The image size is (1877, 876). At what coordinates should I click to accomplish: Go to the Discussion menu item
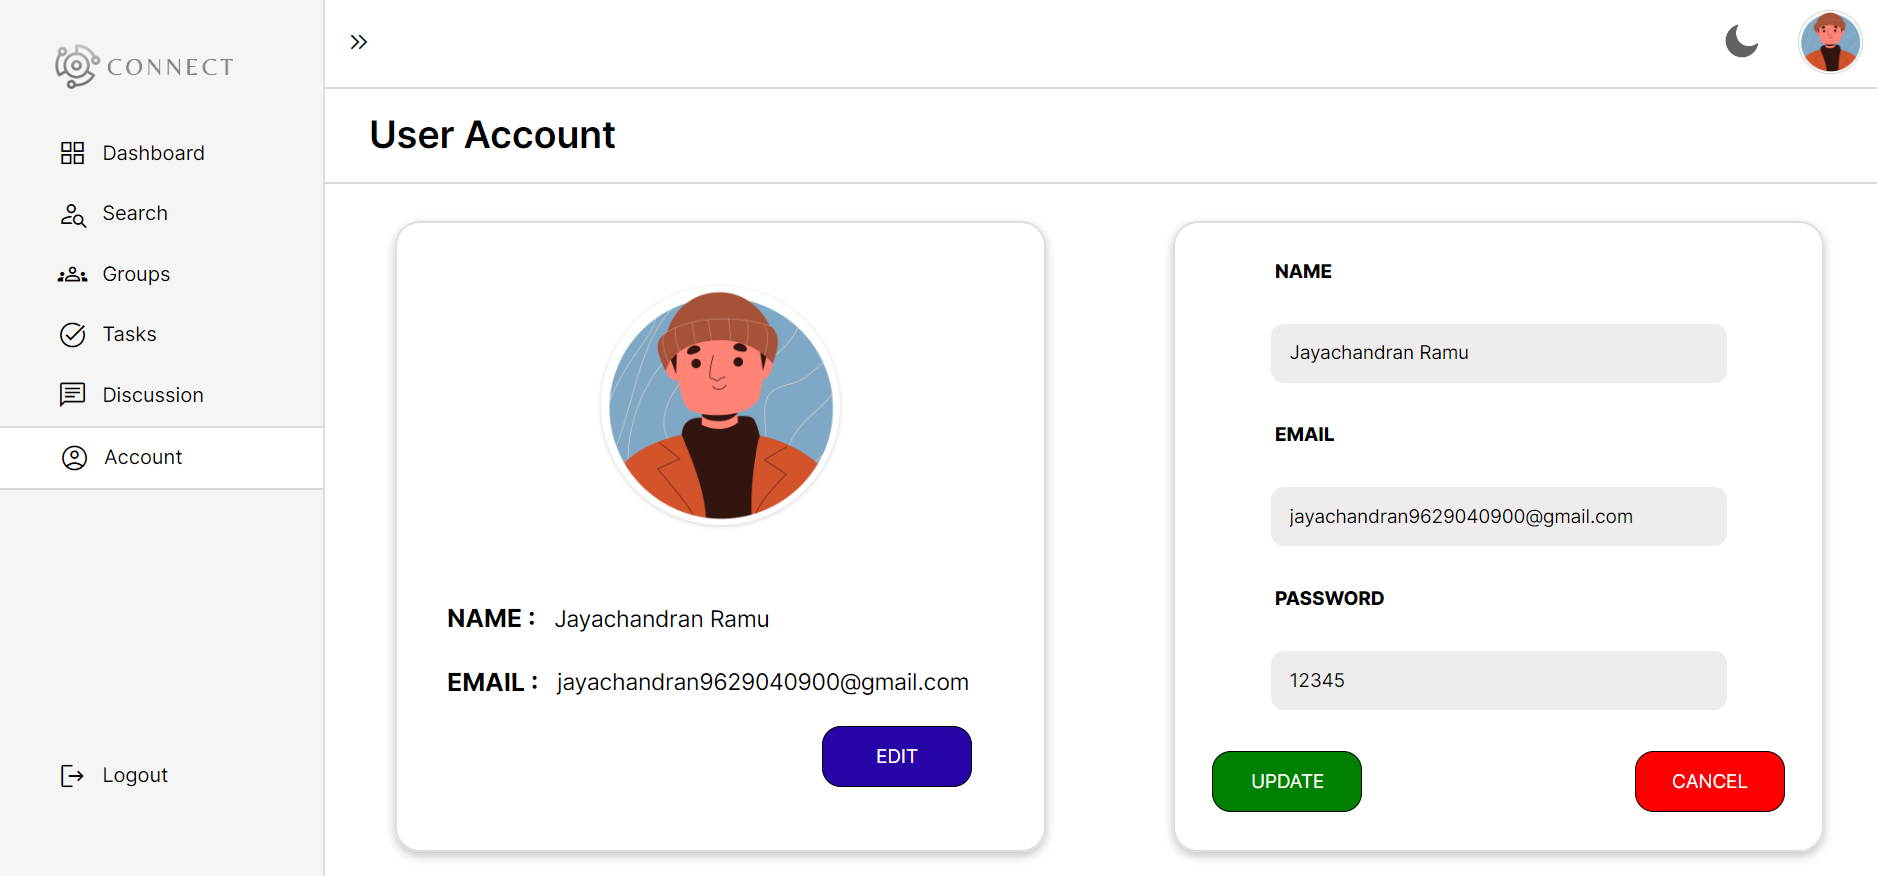click(152, 395)
